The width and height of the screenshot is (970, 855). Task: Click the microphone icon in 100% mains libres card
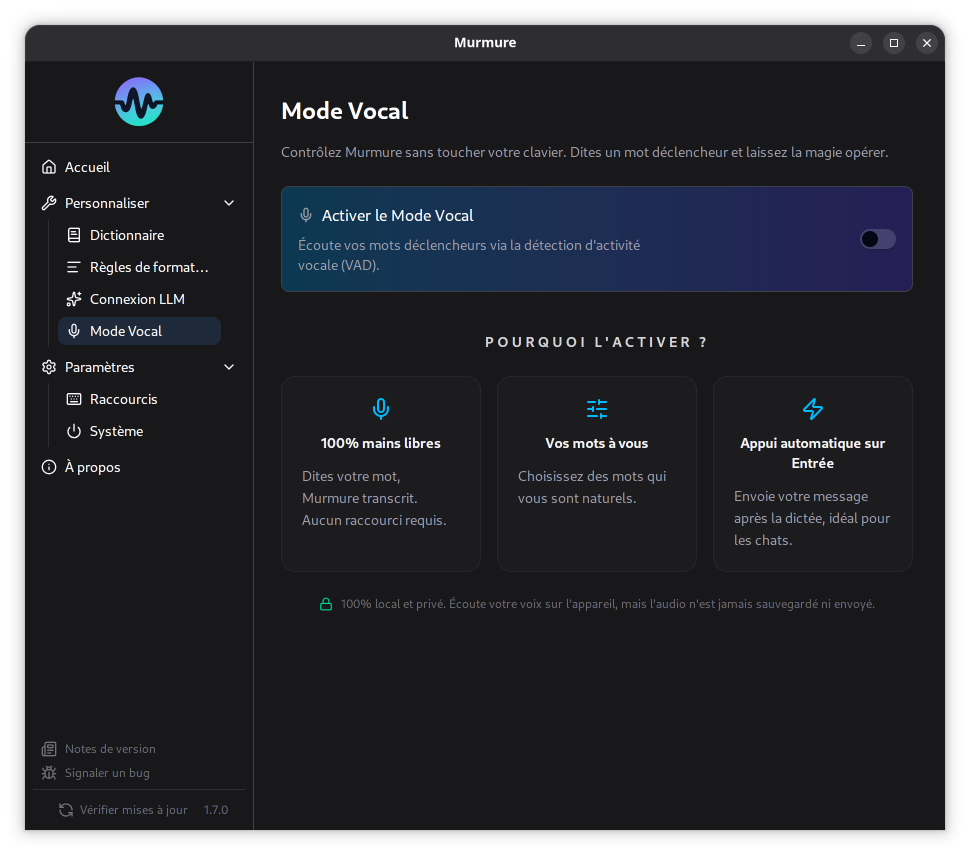381,408
